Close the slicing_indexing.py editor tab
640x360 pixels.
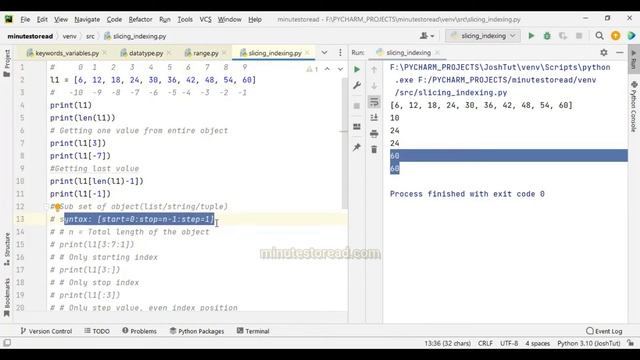tap(307, 53)
